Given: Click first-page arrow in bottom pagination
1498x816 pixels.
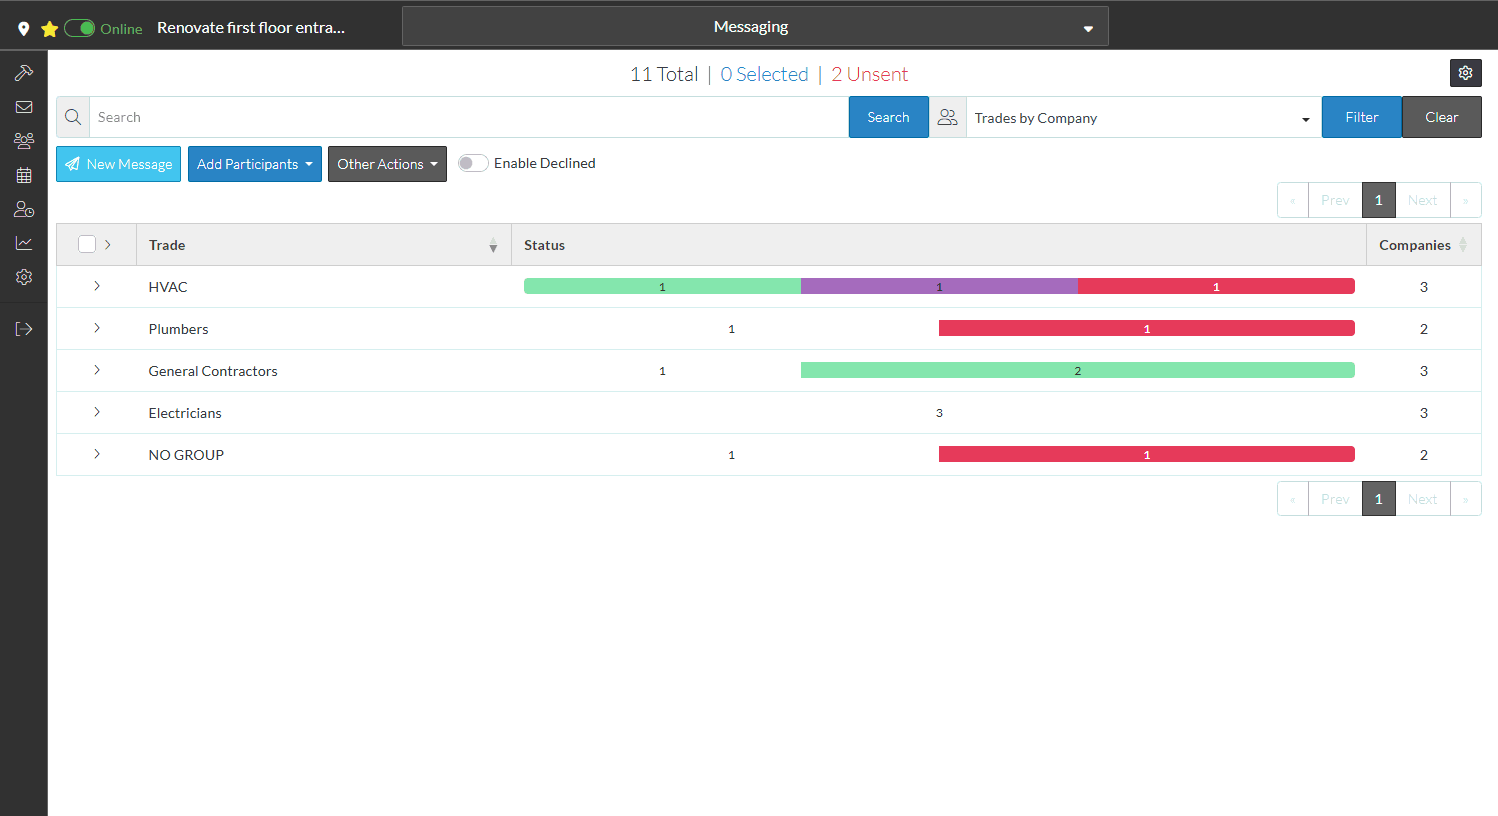Looking at the screenshot, I should [1292, 499].
